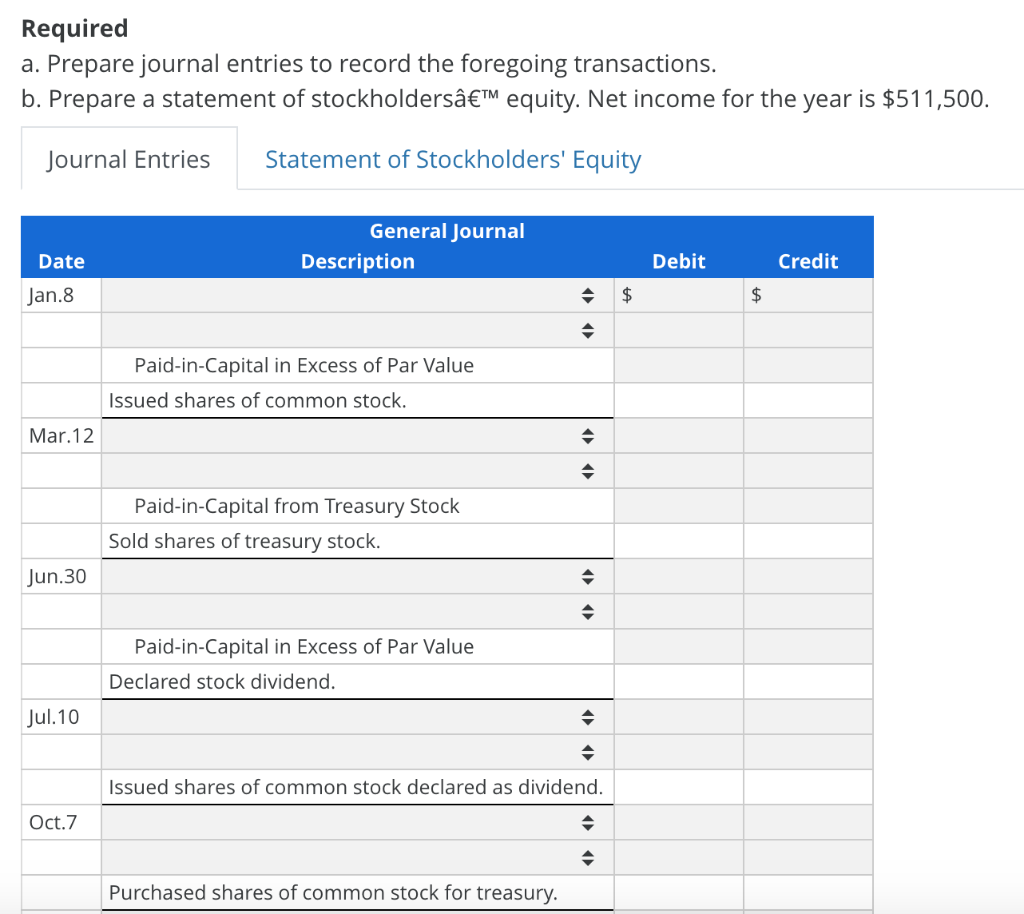Click the Jan.8 Credit dollar input field
The image size is (1024, 914).
(808, 294)
